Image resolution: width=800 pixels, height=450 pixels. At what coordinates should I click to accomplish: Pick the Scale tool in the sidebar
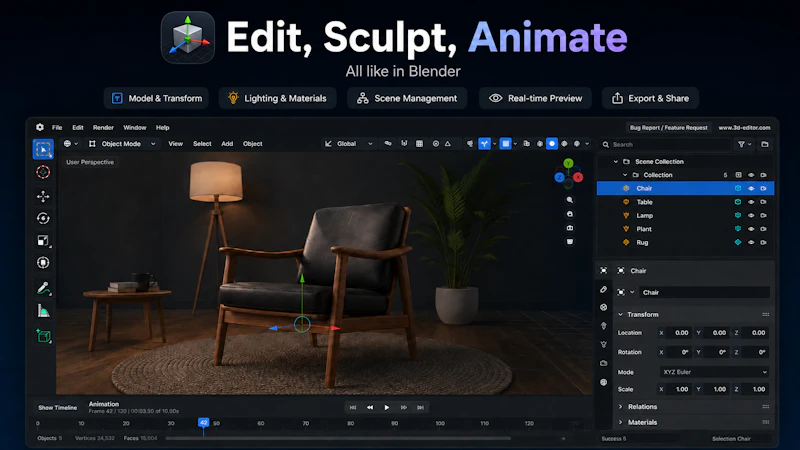pos(43,240)
